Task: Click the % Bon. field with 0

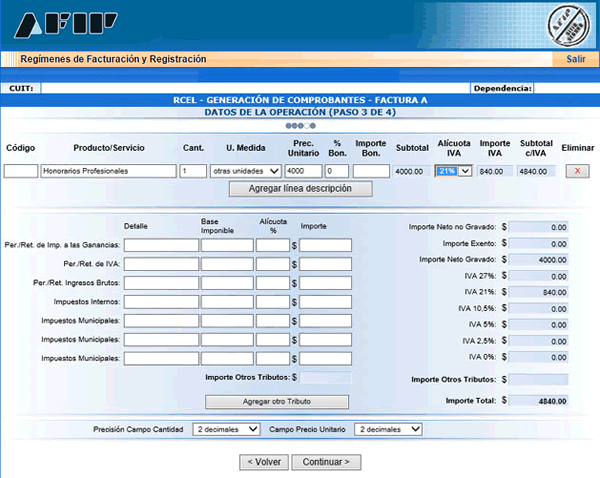Action: click(337, 171)
